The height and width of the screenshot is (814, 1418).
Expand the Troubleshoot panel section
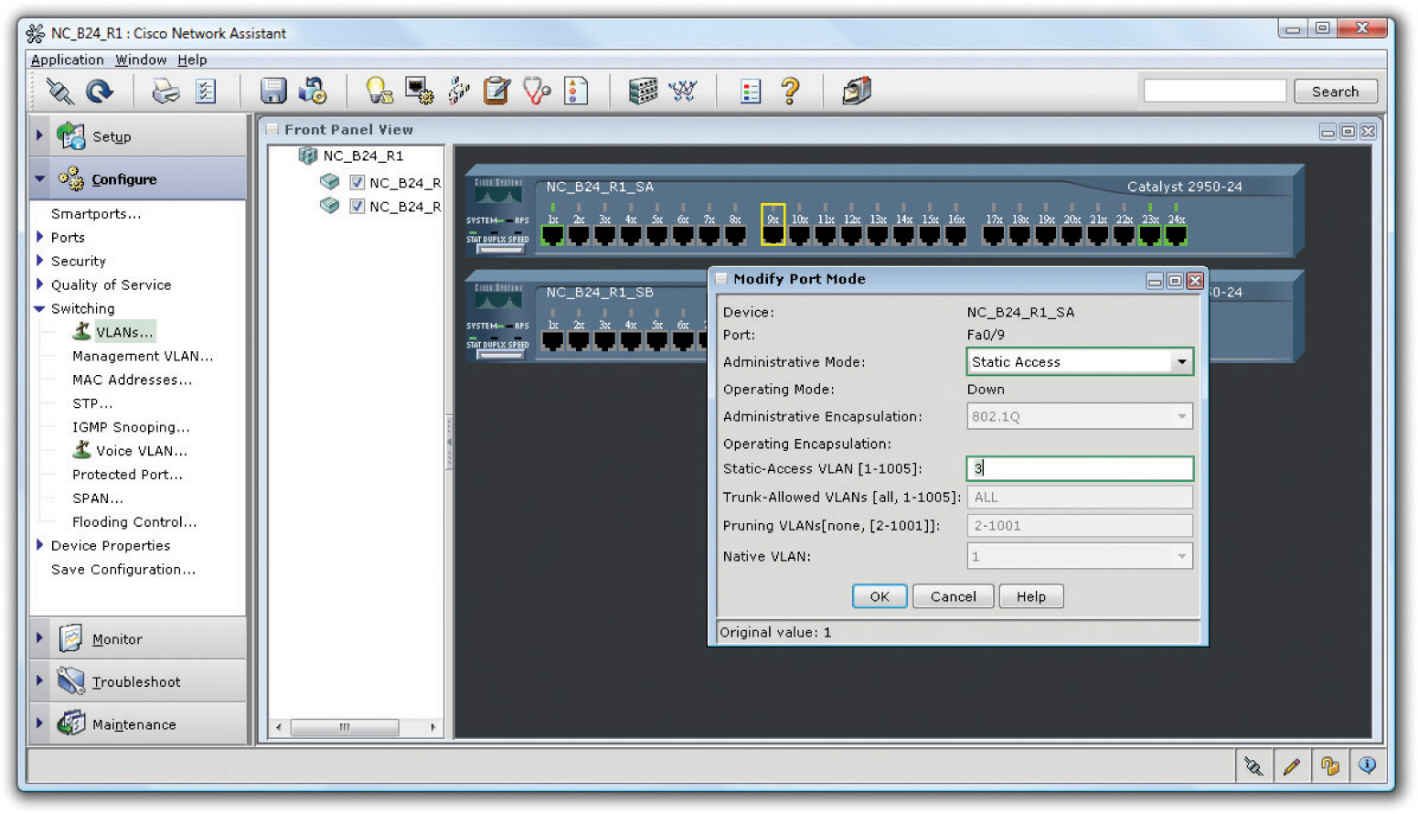coord(138,682)
